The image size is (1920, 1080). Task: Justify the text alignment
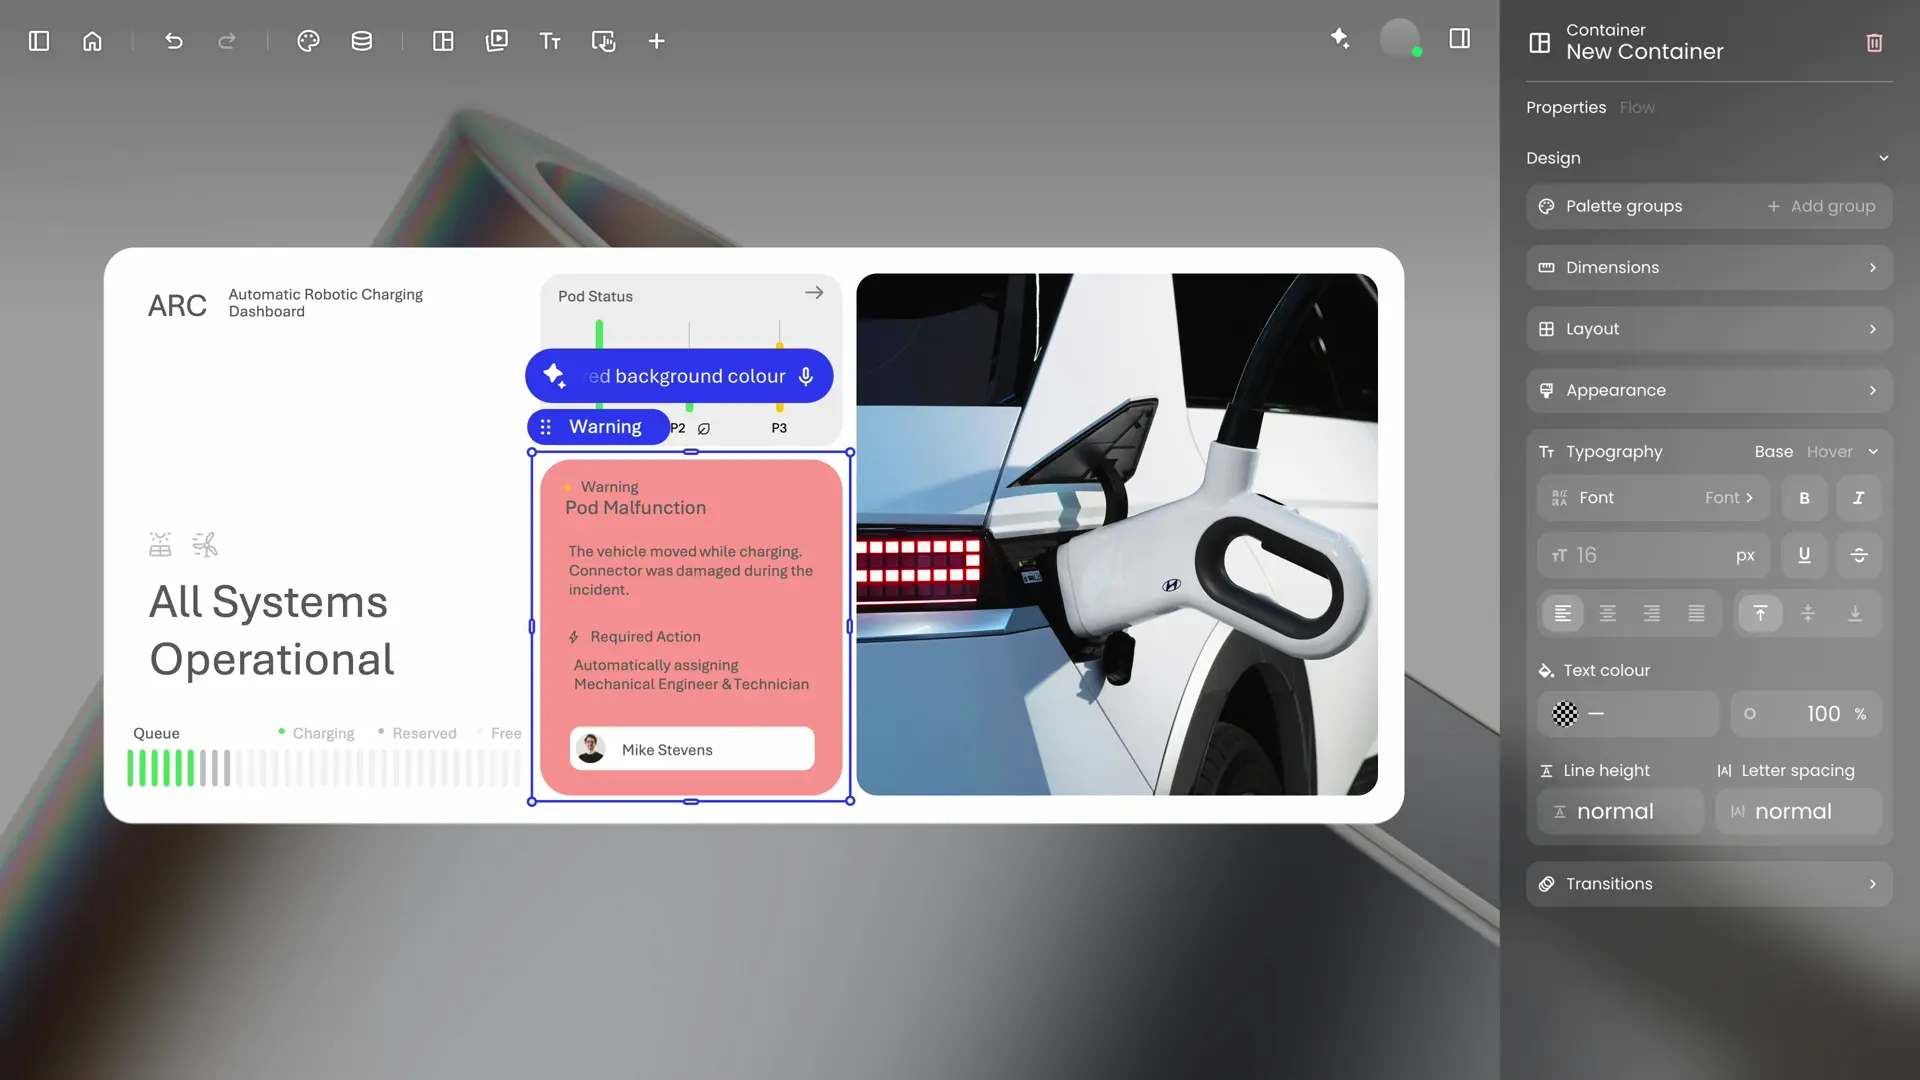click(1697, 613)
